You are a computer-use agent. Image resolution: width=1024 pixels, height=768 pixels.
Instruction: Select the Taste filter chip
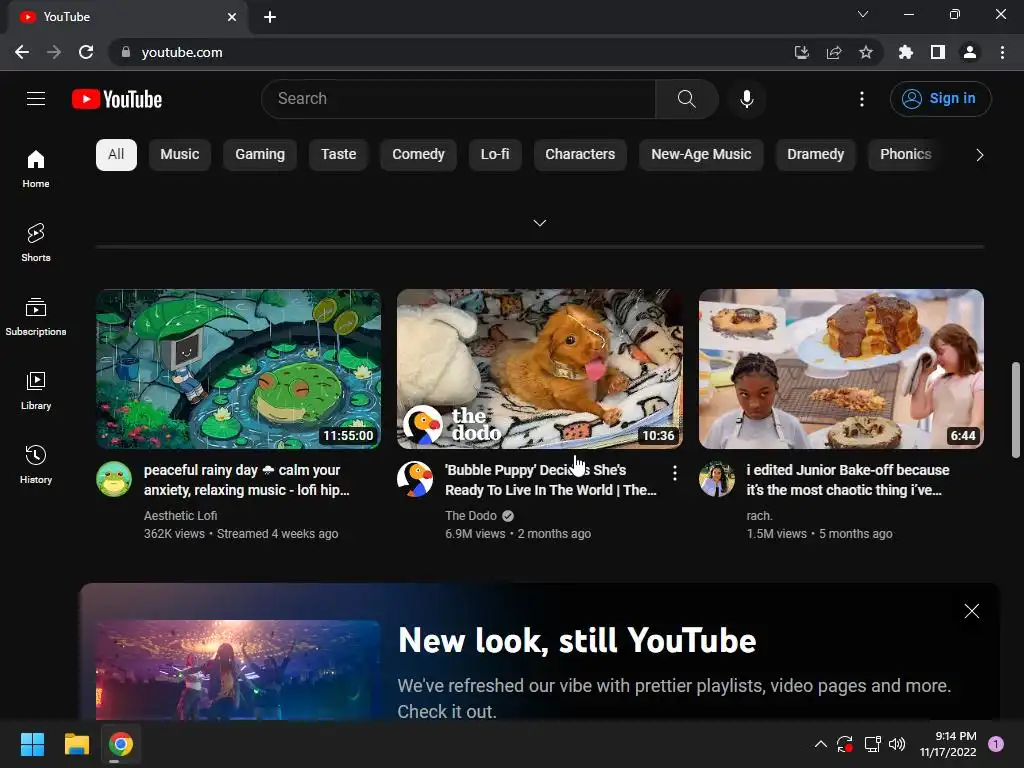point(338,155)
